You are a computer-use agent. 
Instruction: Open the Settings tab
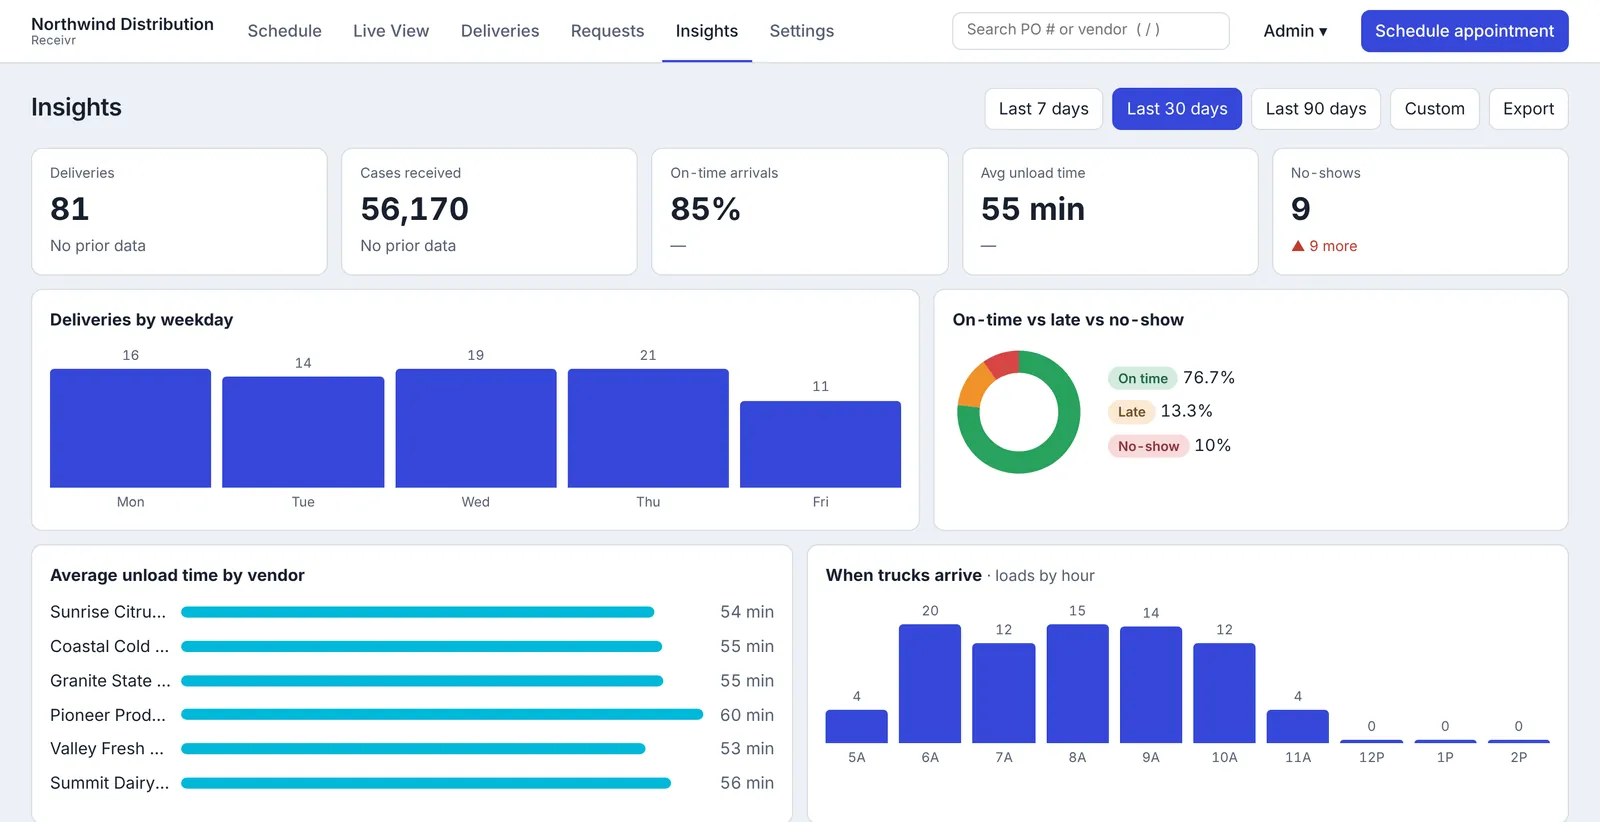[802, 31]
